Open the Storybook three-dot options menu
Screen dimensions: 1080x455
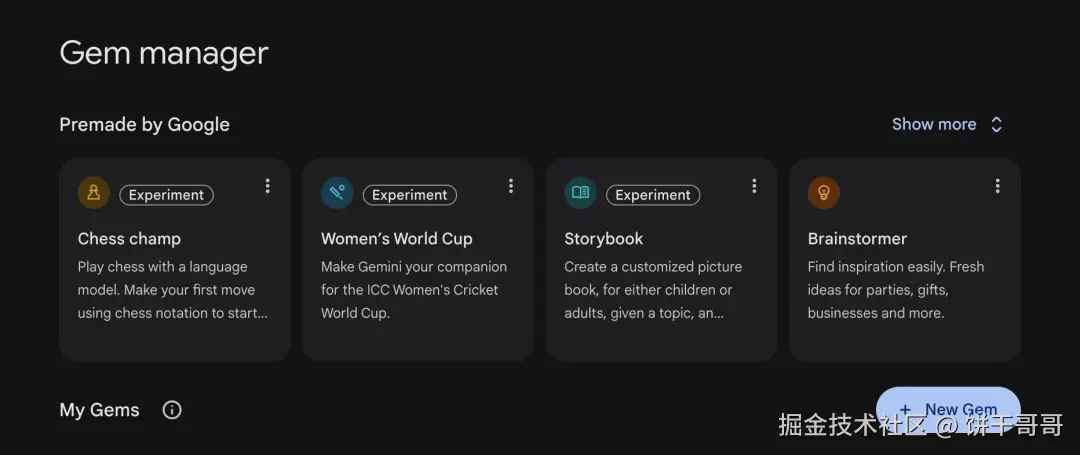click(754, 186)
